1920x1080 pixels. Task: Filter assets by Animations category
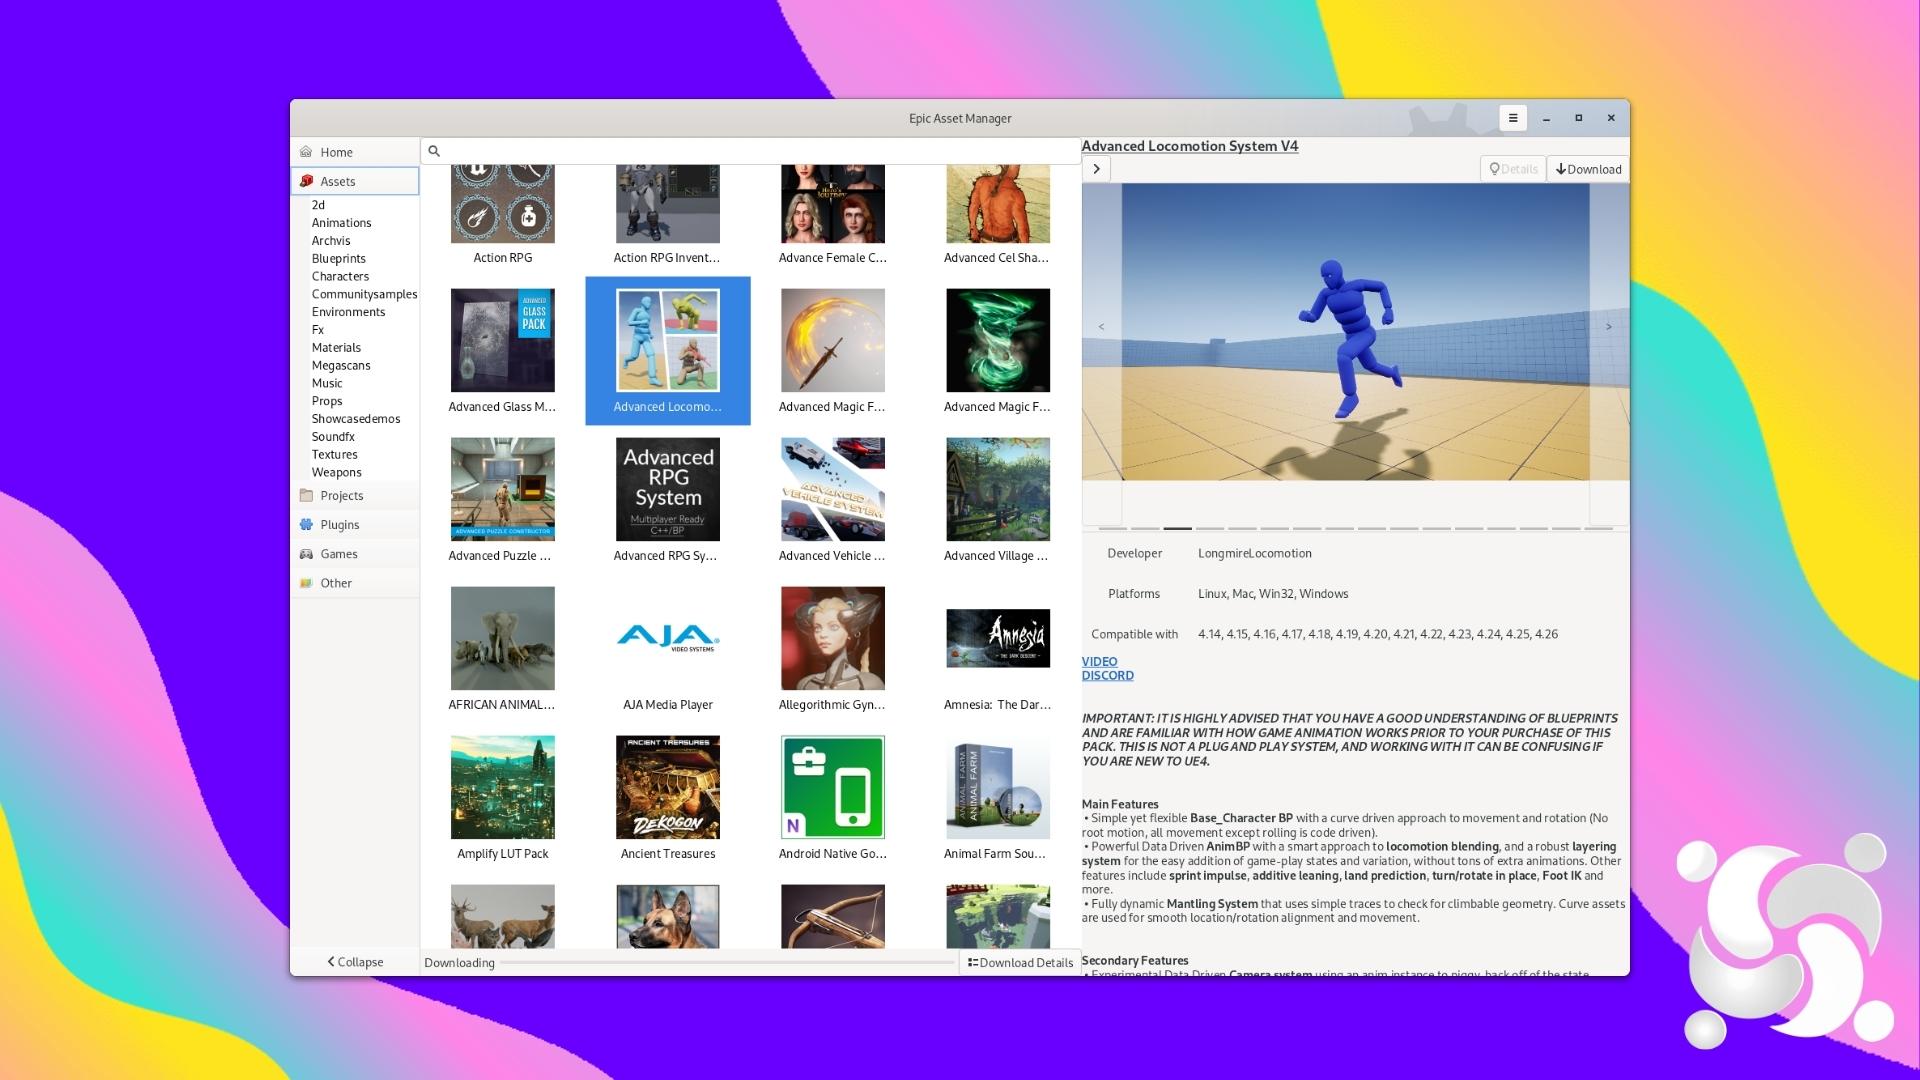tap(341, 223)
